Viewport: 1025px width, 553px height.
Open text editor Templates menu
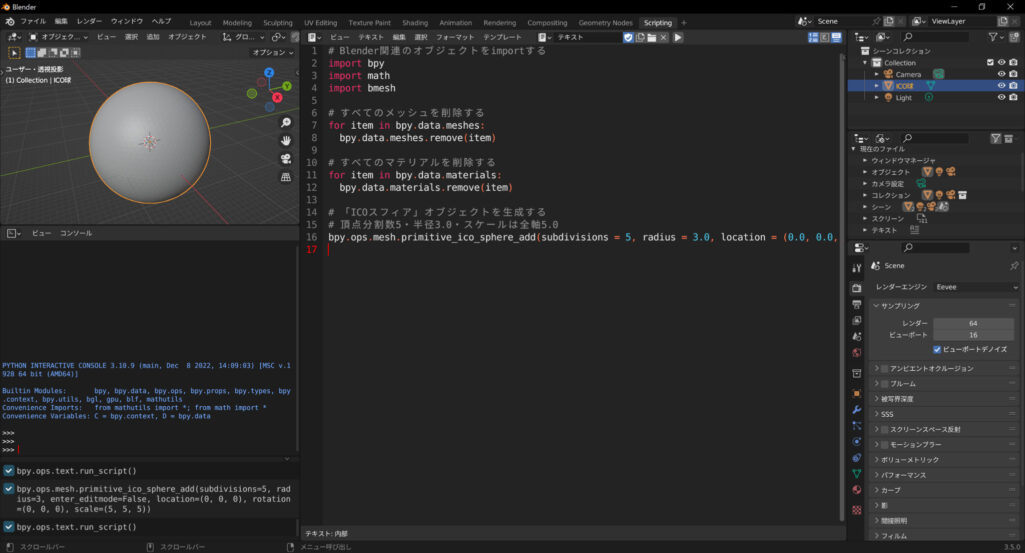tap(502, 37)
